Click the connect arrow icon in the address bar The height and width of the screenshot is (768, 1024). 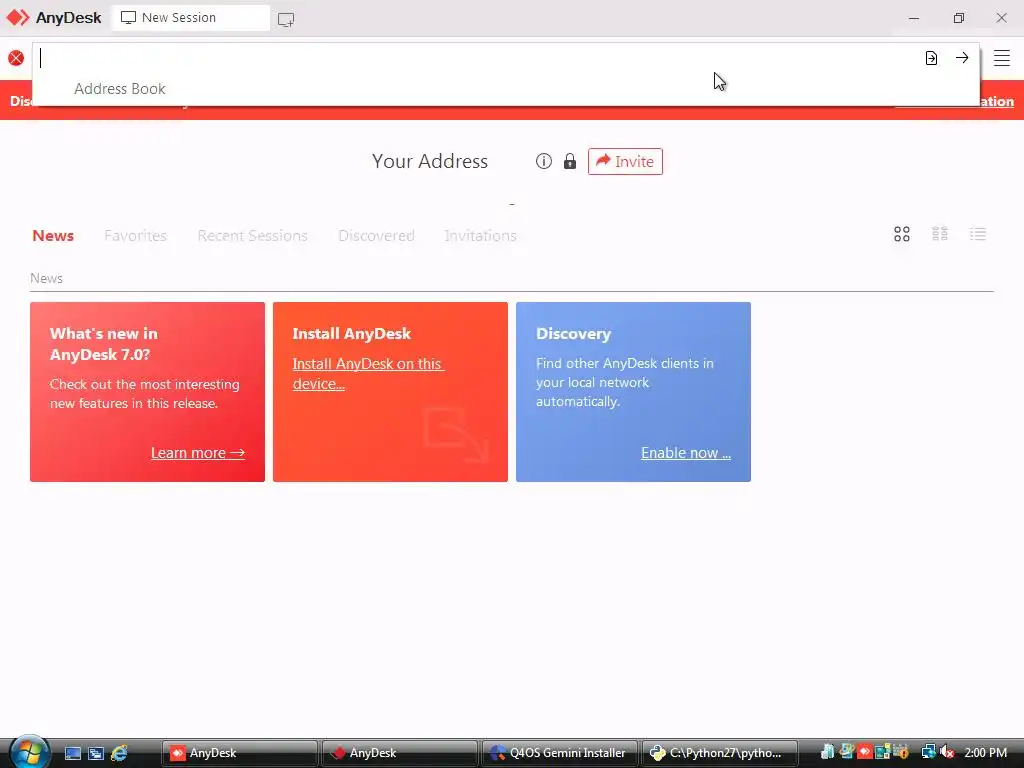coord(962,58)
